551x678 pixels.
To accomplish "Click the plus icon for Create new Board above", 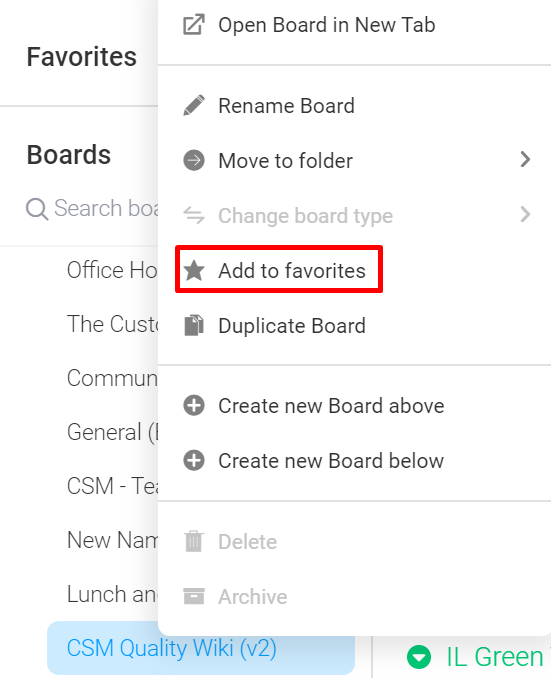I will click(x=194, y=406).
